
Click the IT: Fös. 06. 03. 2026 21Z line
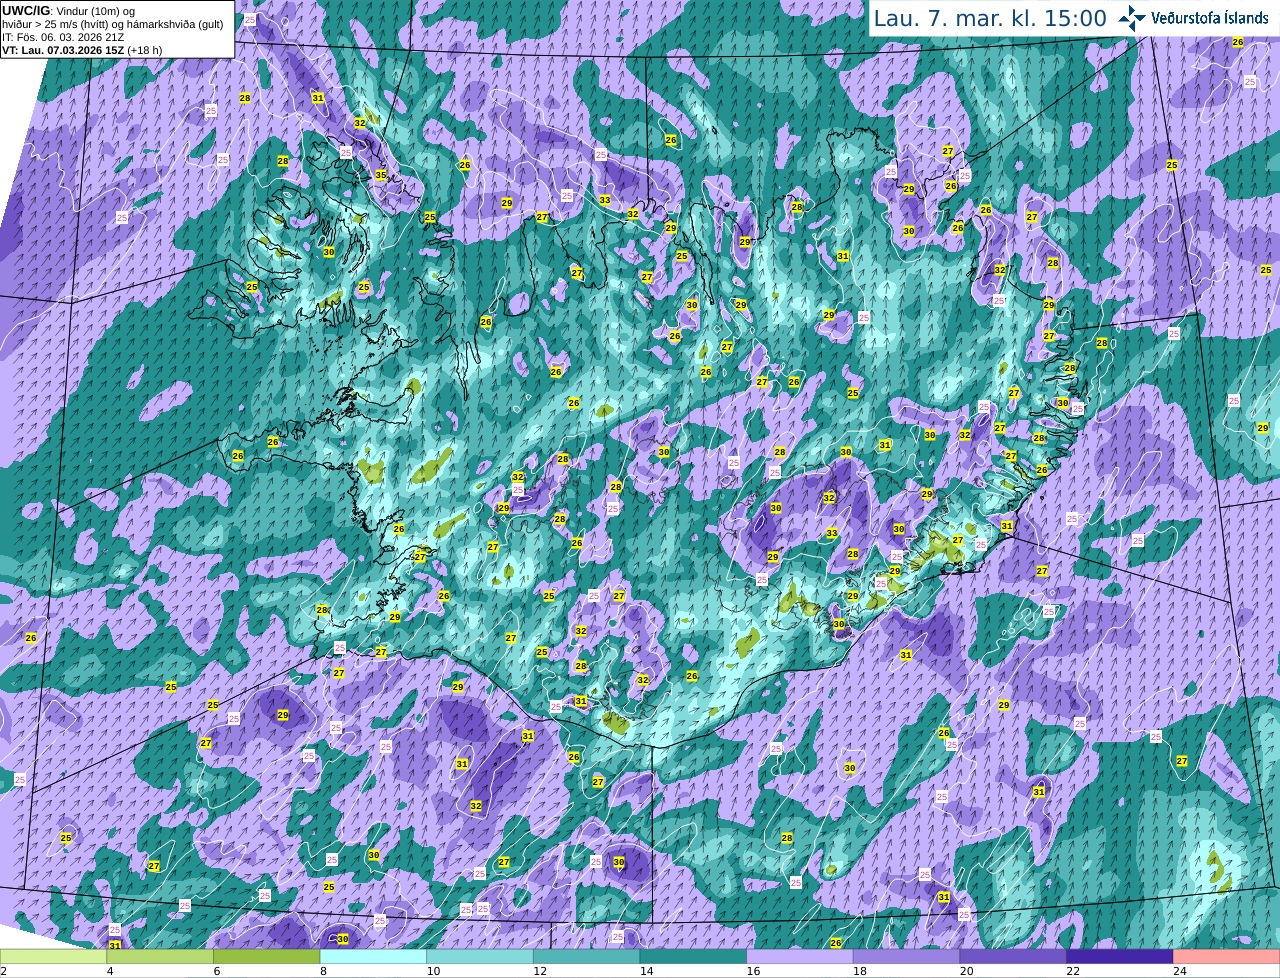[x=63, y=37]
